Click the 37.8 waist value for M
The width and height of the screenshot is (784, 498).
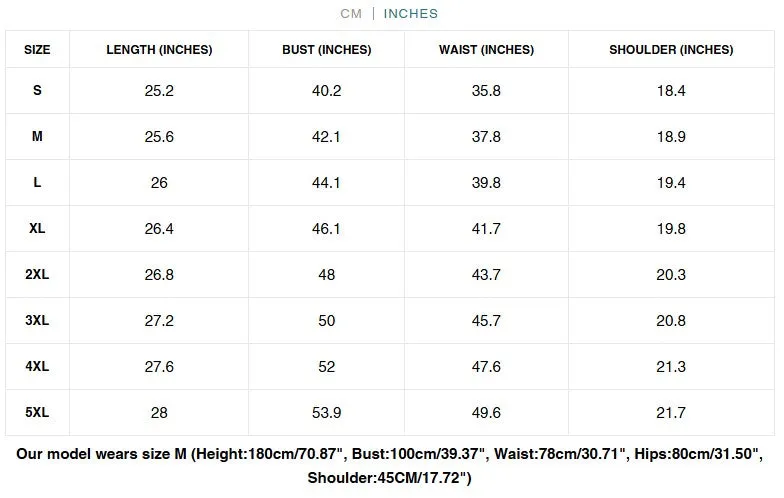[x=486, y=136]
